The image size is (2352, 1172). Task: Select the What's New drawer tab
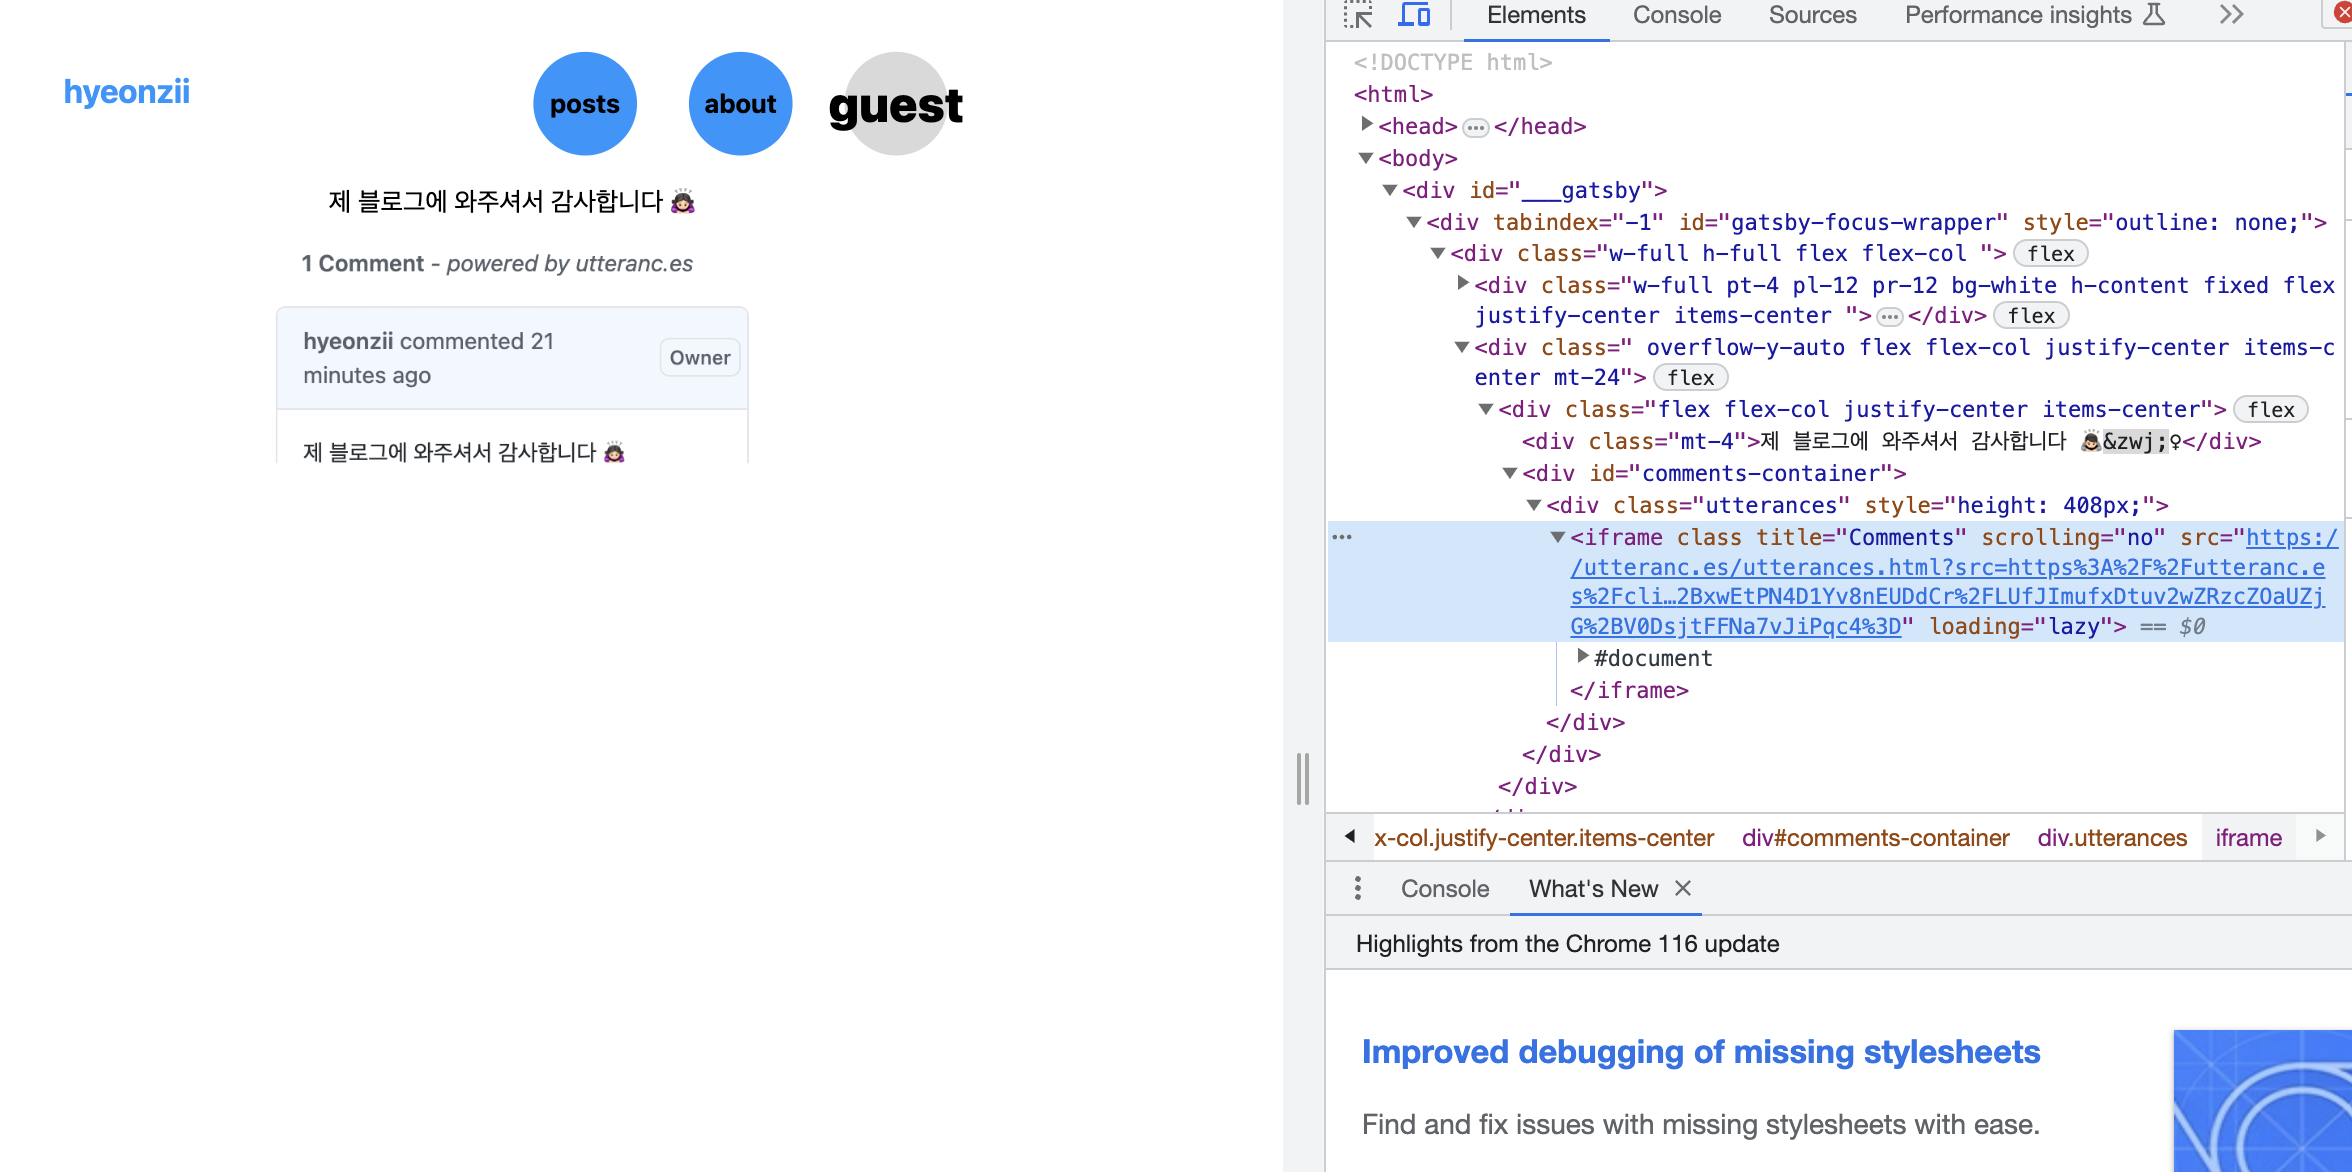pos(1593,888)
